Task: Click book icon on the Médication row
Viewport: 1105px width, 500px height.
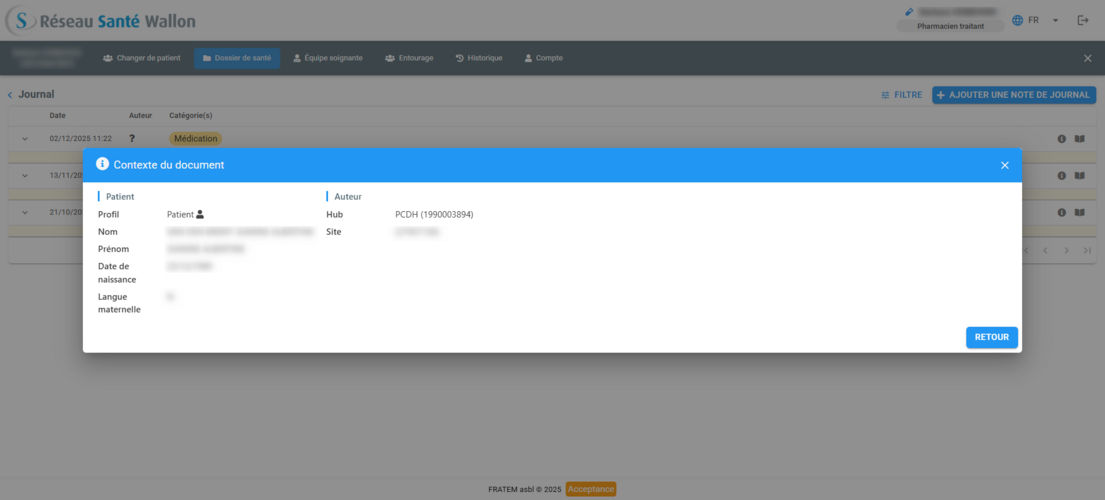Action: 1079,139
